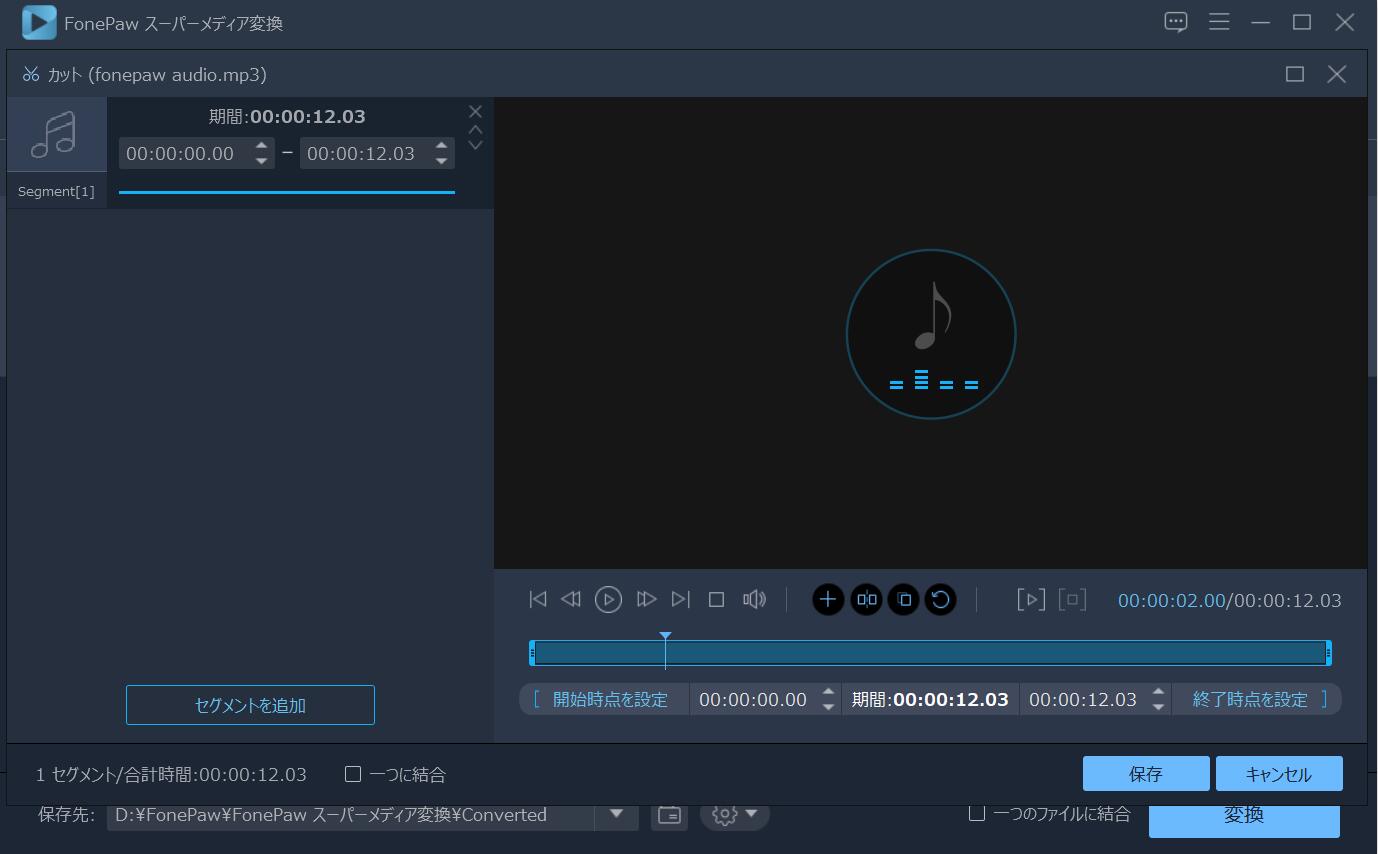Reset edits with the circular arrow icon
The width and height of the screenshot is (1378, 854).
pos(940,599)
